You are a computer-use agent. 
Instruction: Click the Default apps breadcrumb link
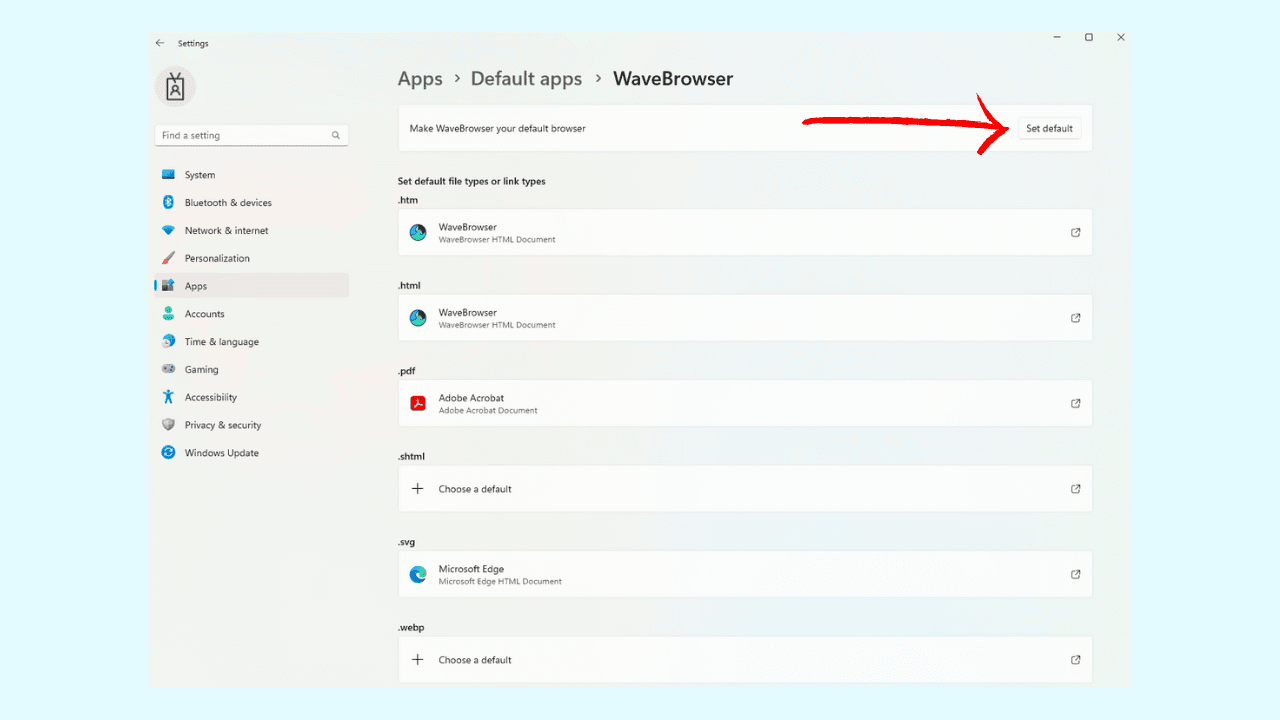click(x=526, y=79)
